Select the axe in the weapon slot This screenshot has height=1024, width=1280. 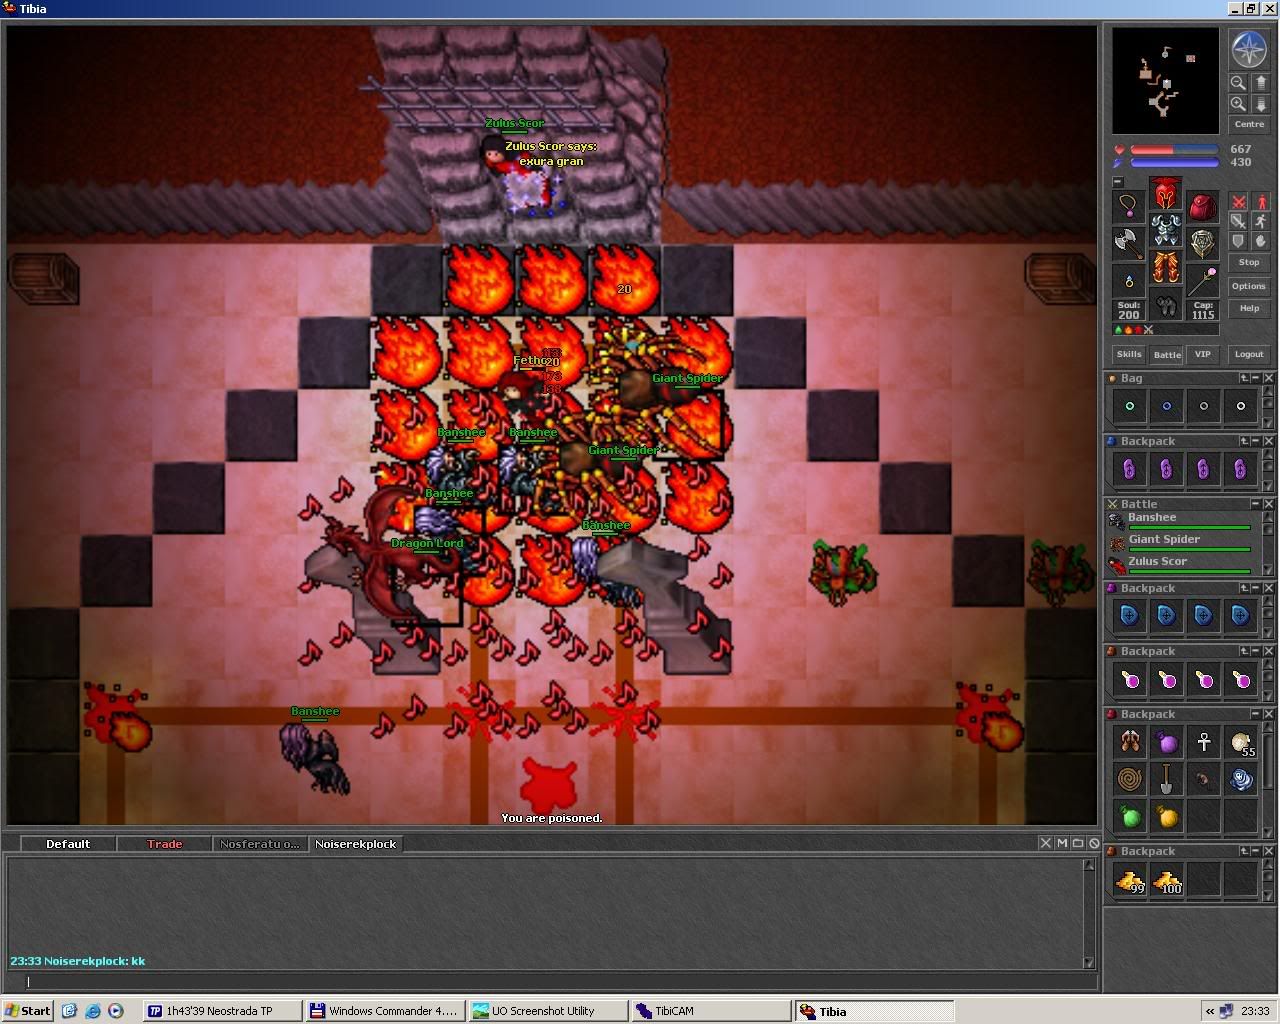[x=1128, y=244]
